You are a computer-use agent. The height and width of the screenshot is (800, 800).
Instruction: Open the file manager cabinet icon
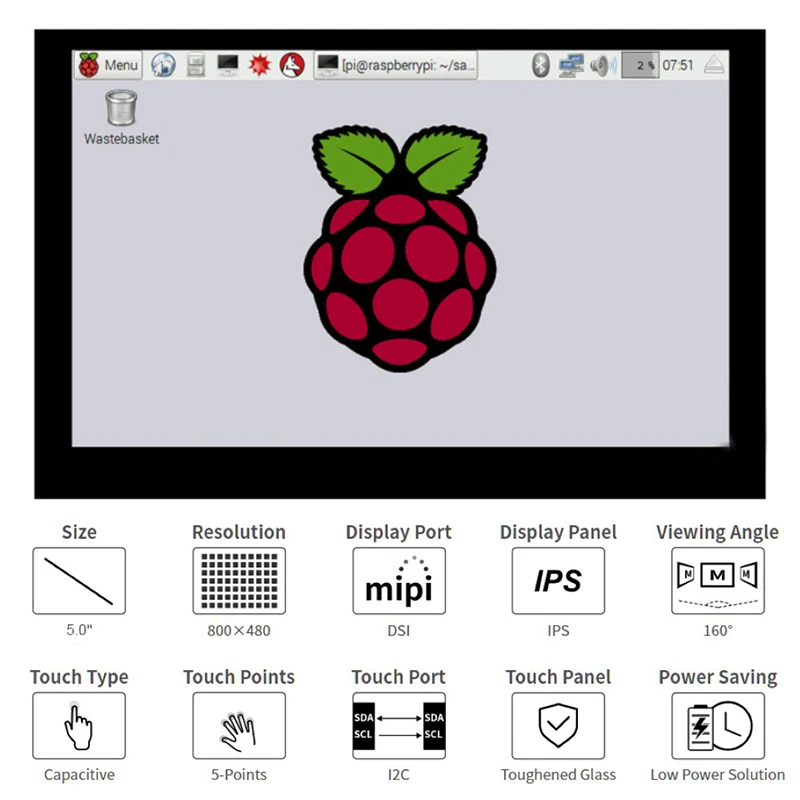(x=196, y=65)
